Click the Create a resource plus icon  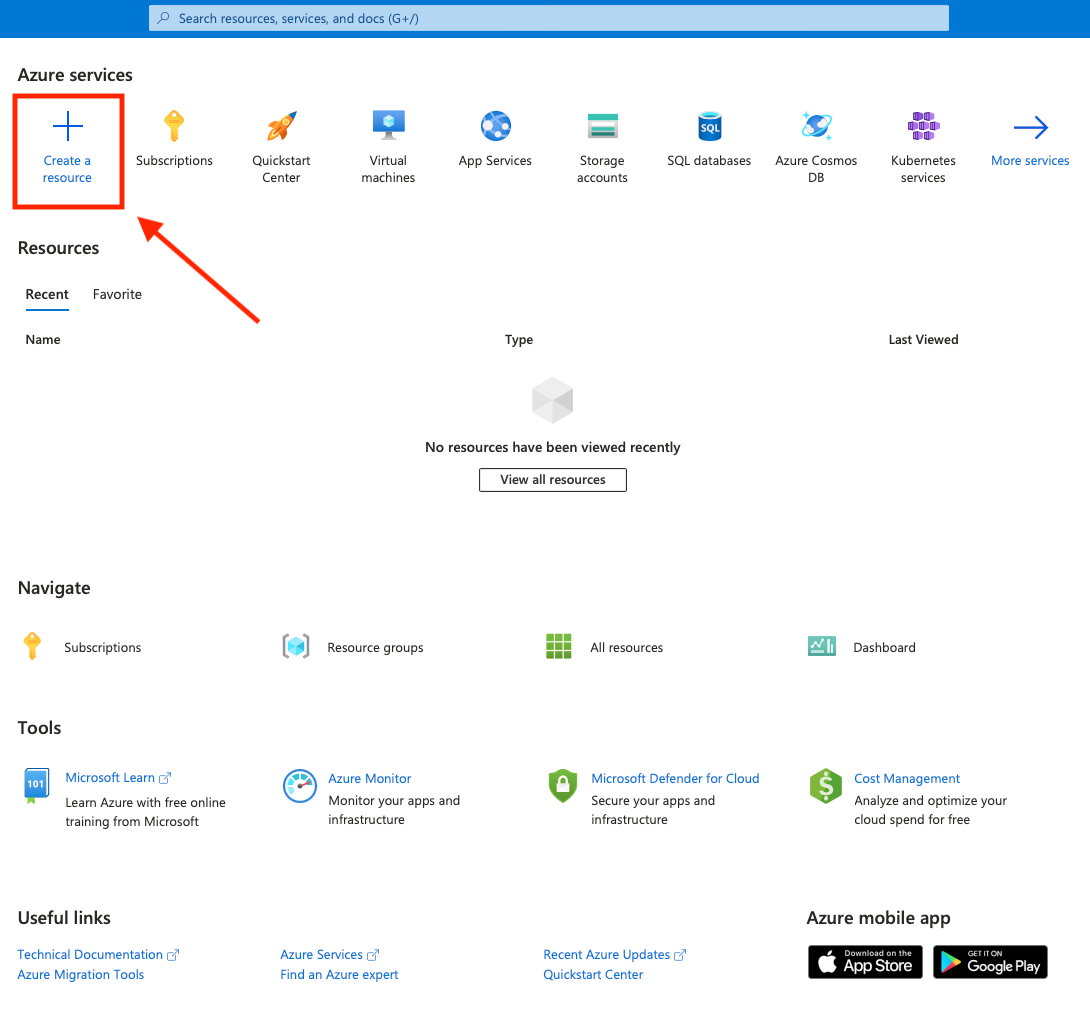(x=67, y=126)
